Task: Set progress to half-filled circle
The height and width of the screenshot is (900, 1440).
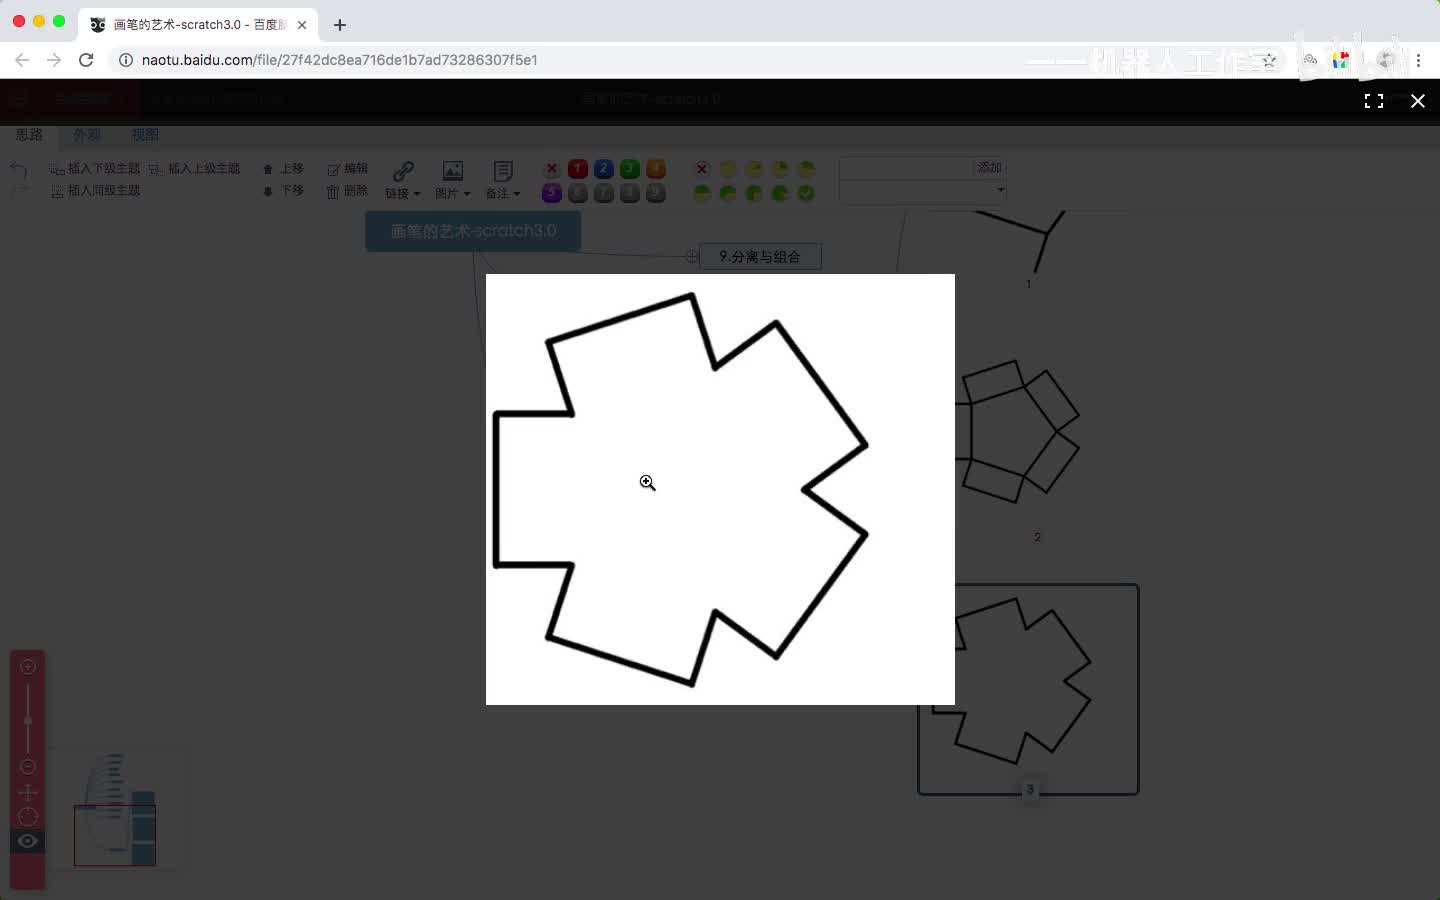Action: point(702,193)
